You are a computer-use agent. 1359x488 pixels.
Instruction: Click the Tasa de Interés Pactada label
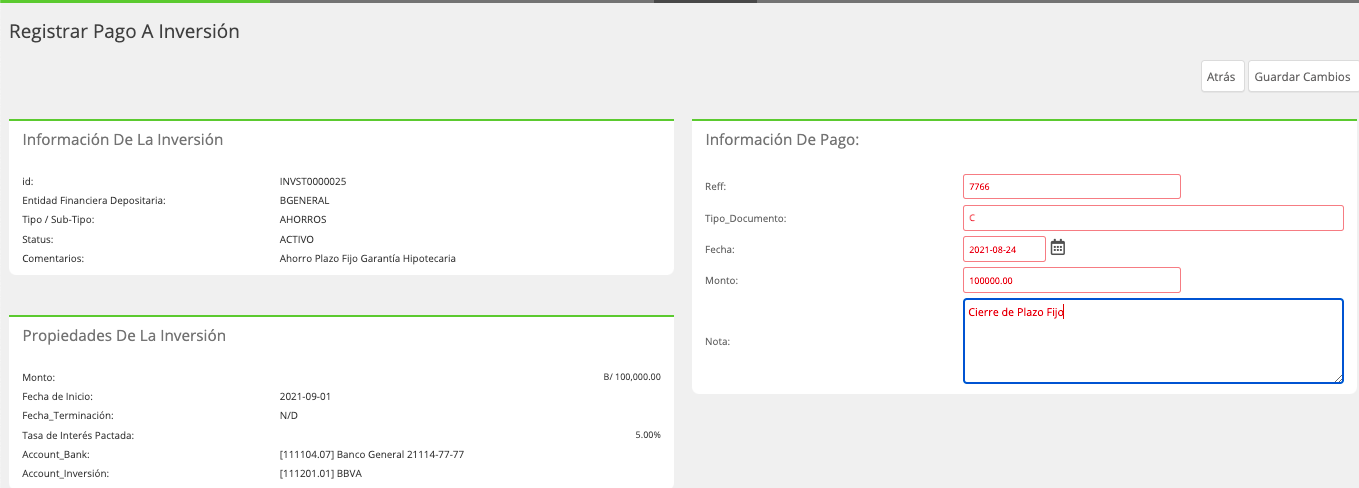(x=78, y=435)
